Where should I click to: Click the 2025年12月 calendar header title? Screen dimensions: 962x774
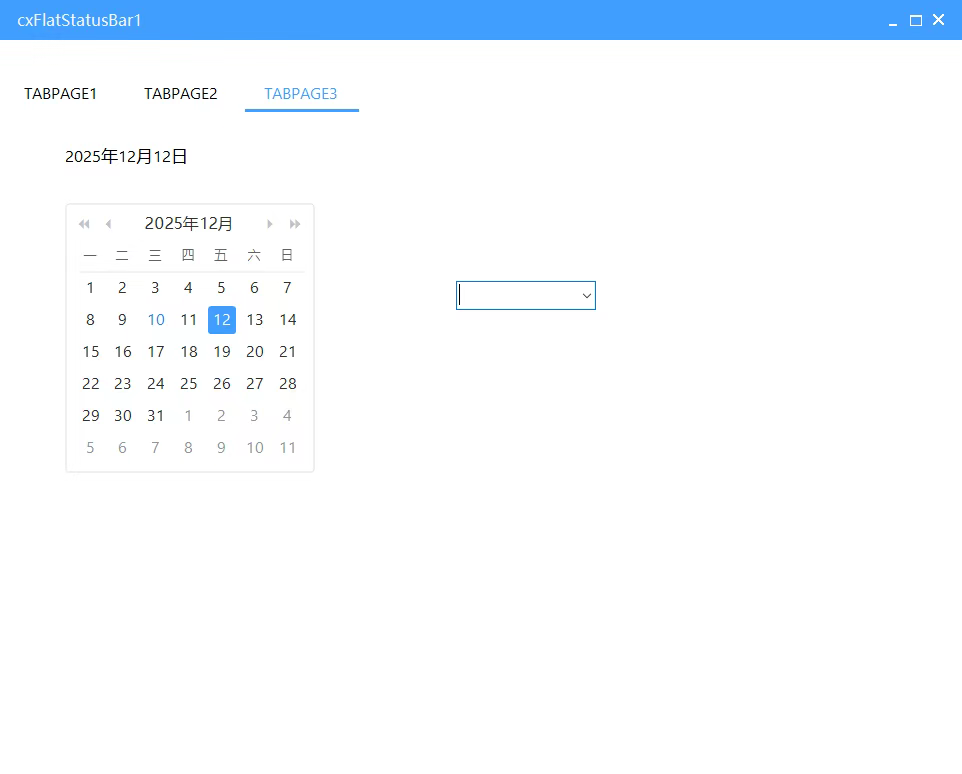tap(189, 224)
